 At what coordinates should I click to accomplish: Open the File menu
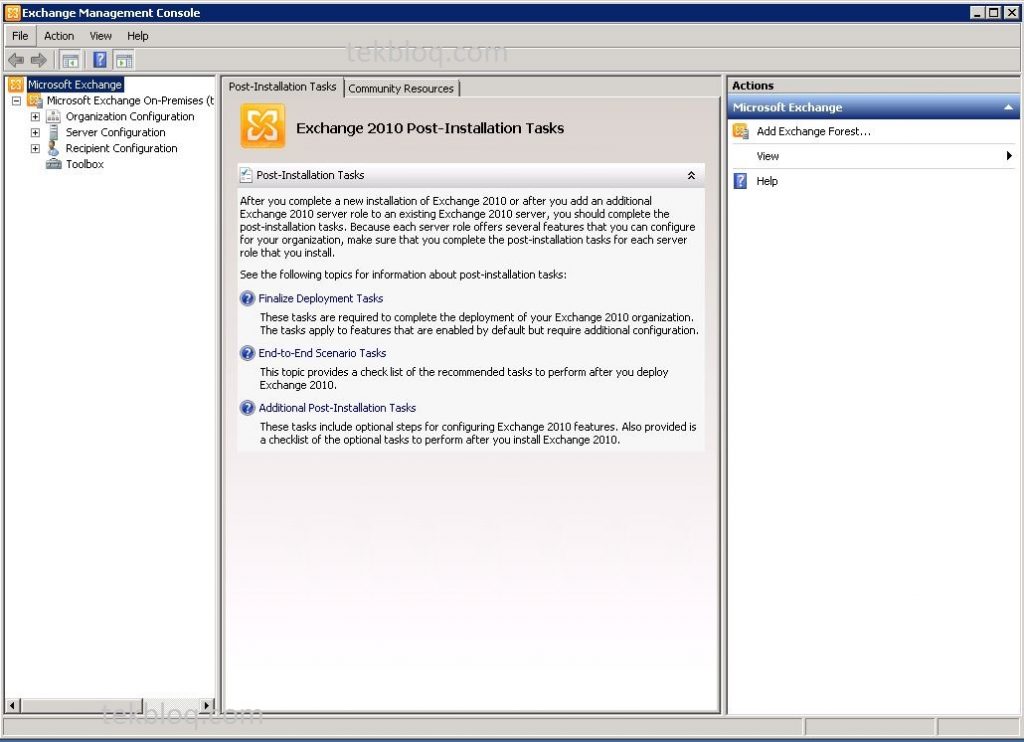click(x=20, y=36)
